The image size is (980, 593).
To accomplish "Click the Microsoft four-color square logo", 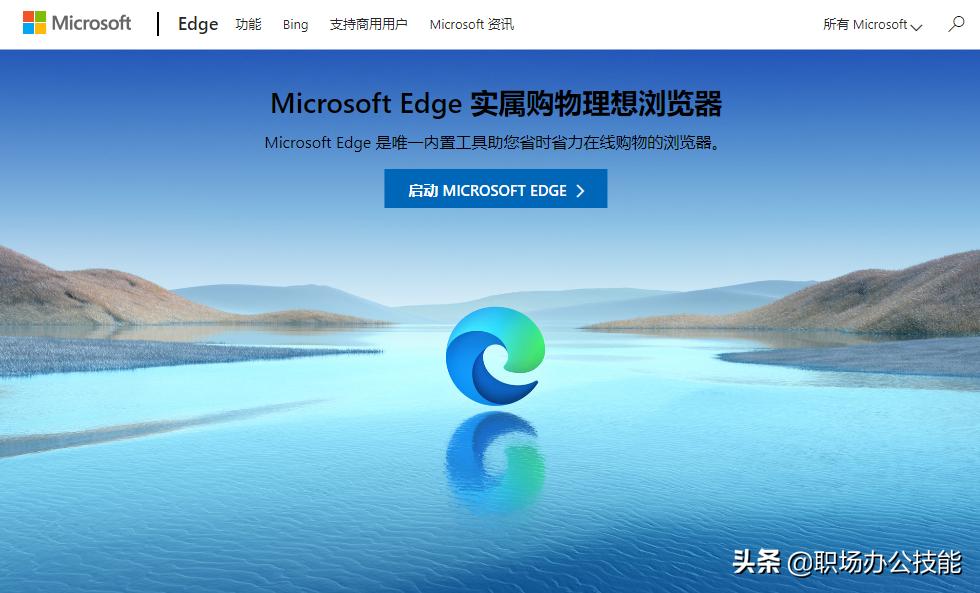I will point(34,22).
